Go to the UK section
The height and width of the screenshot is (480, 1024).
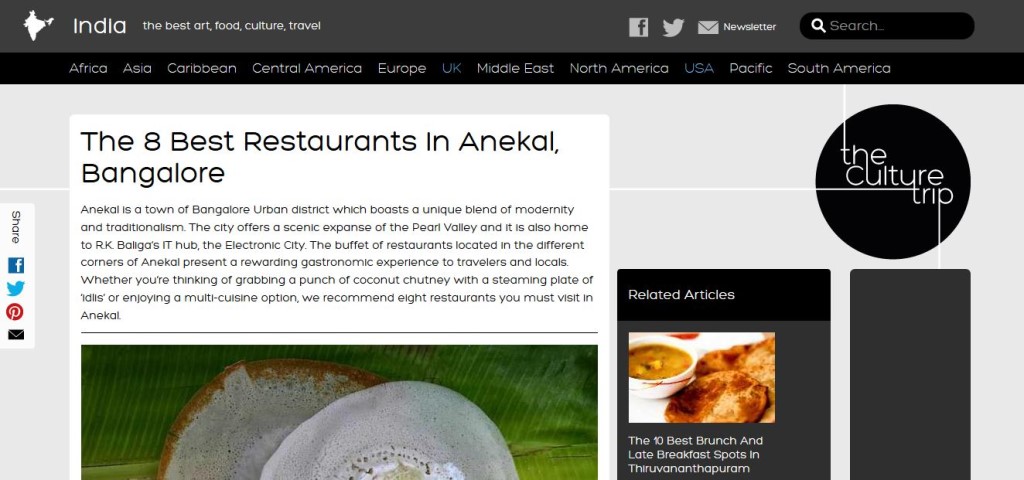451,68
